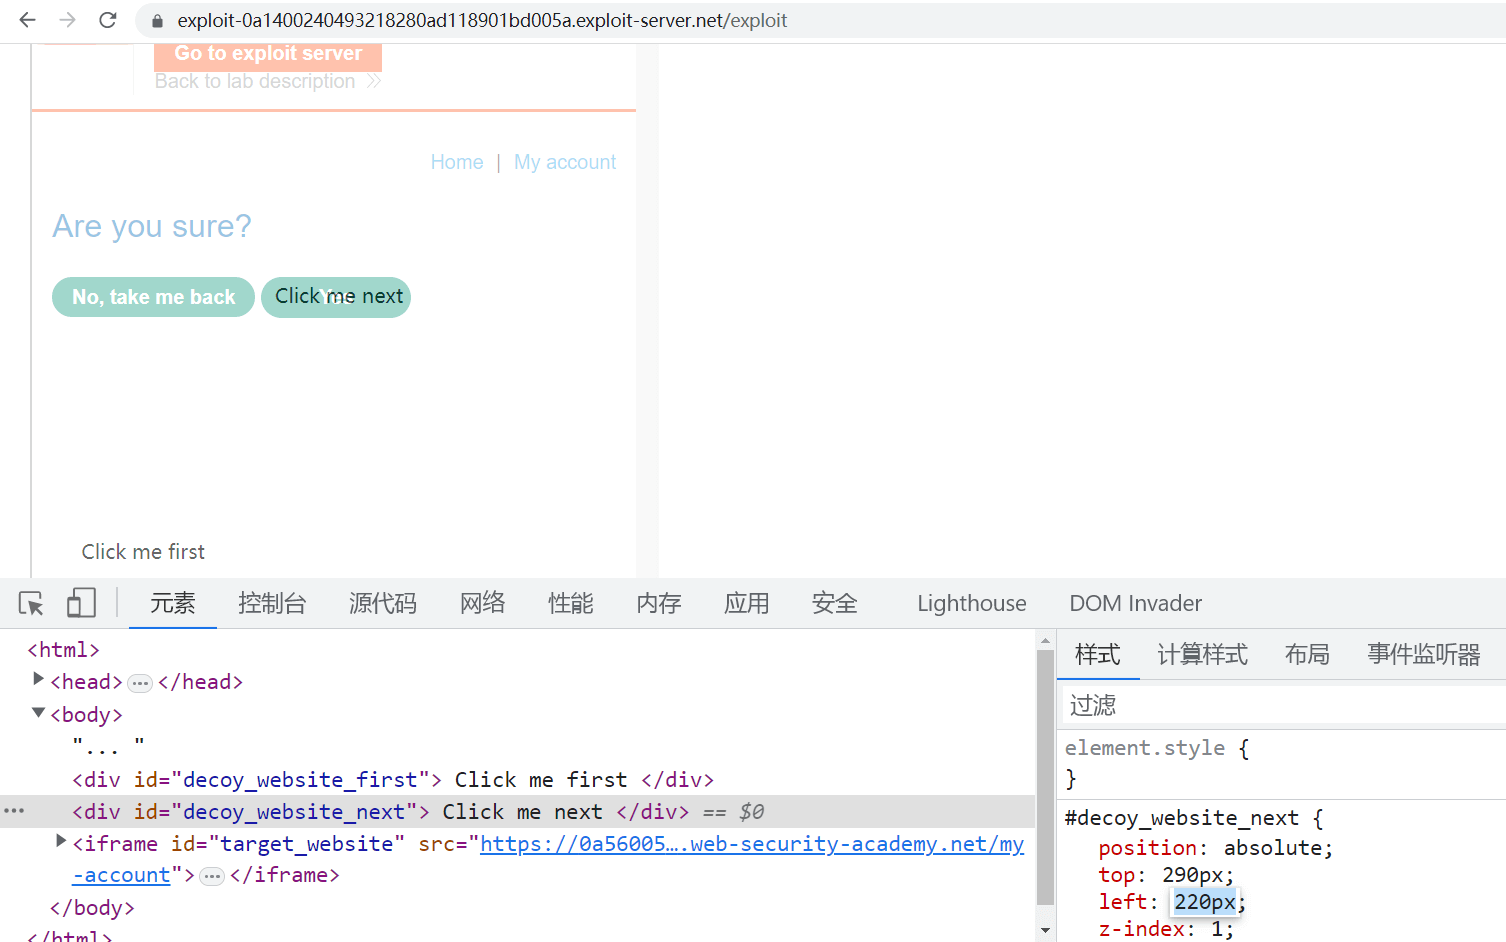The image size is (1506, 942).
Task: Switch to 计算样式 styles pane tab
Action: point(1202,655)
